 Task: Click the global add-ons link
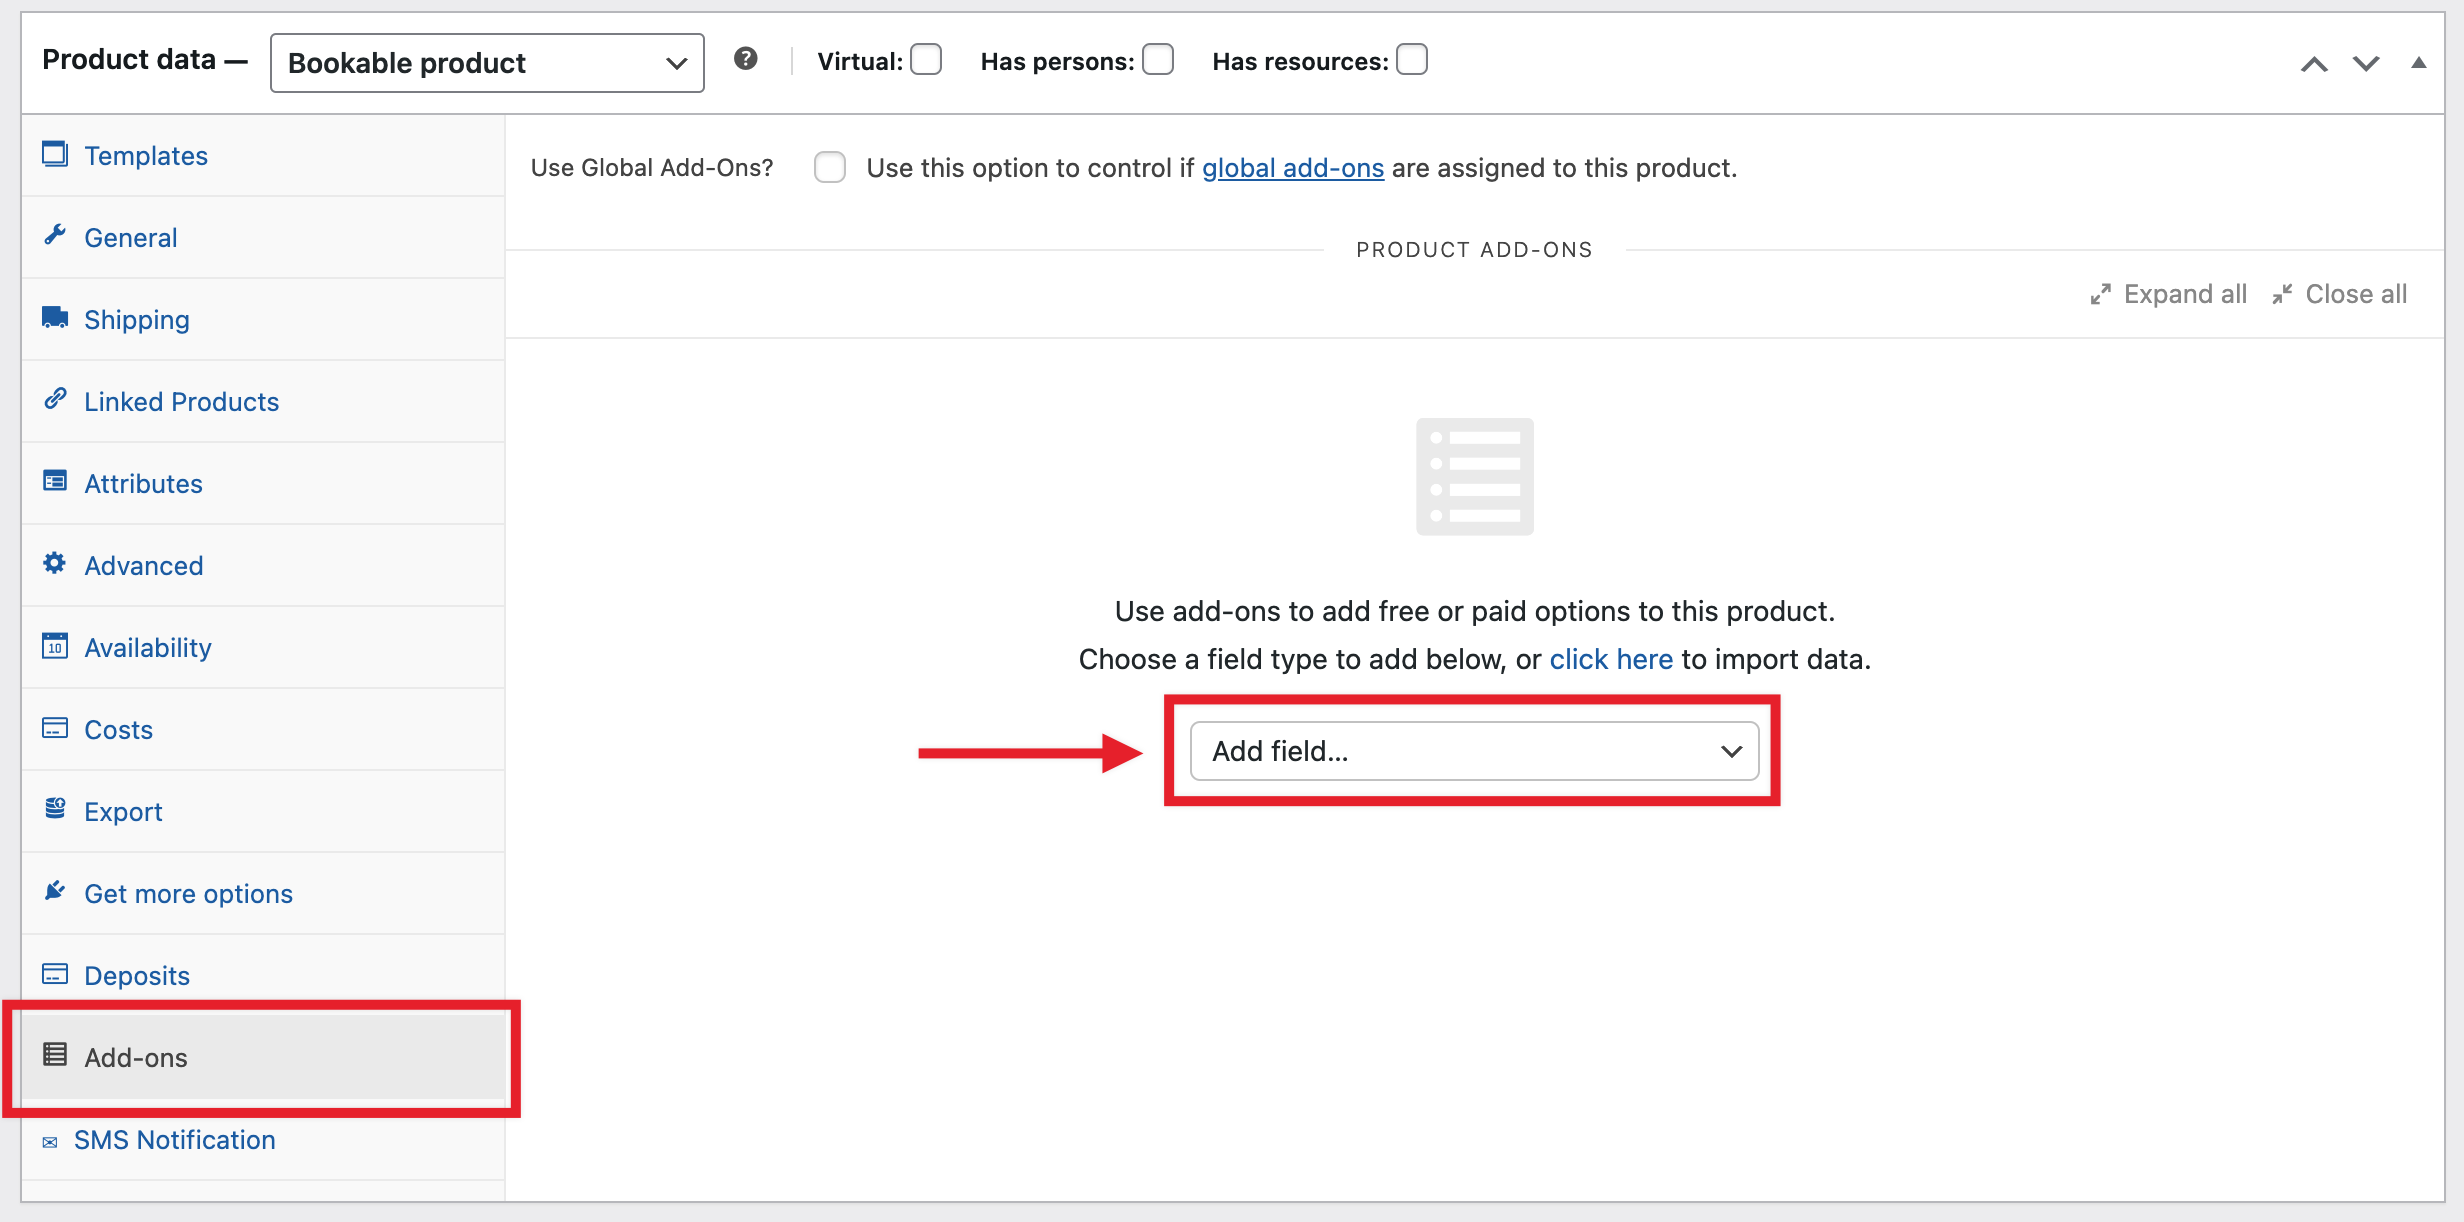tap(1293, 167)
